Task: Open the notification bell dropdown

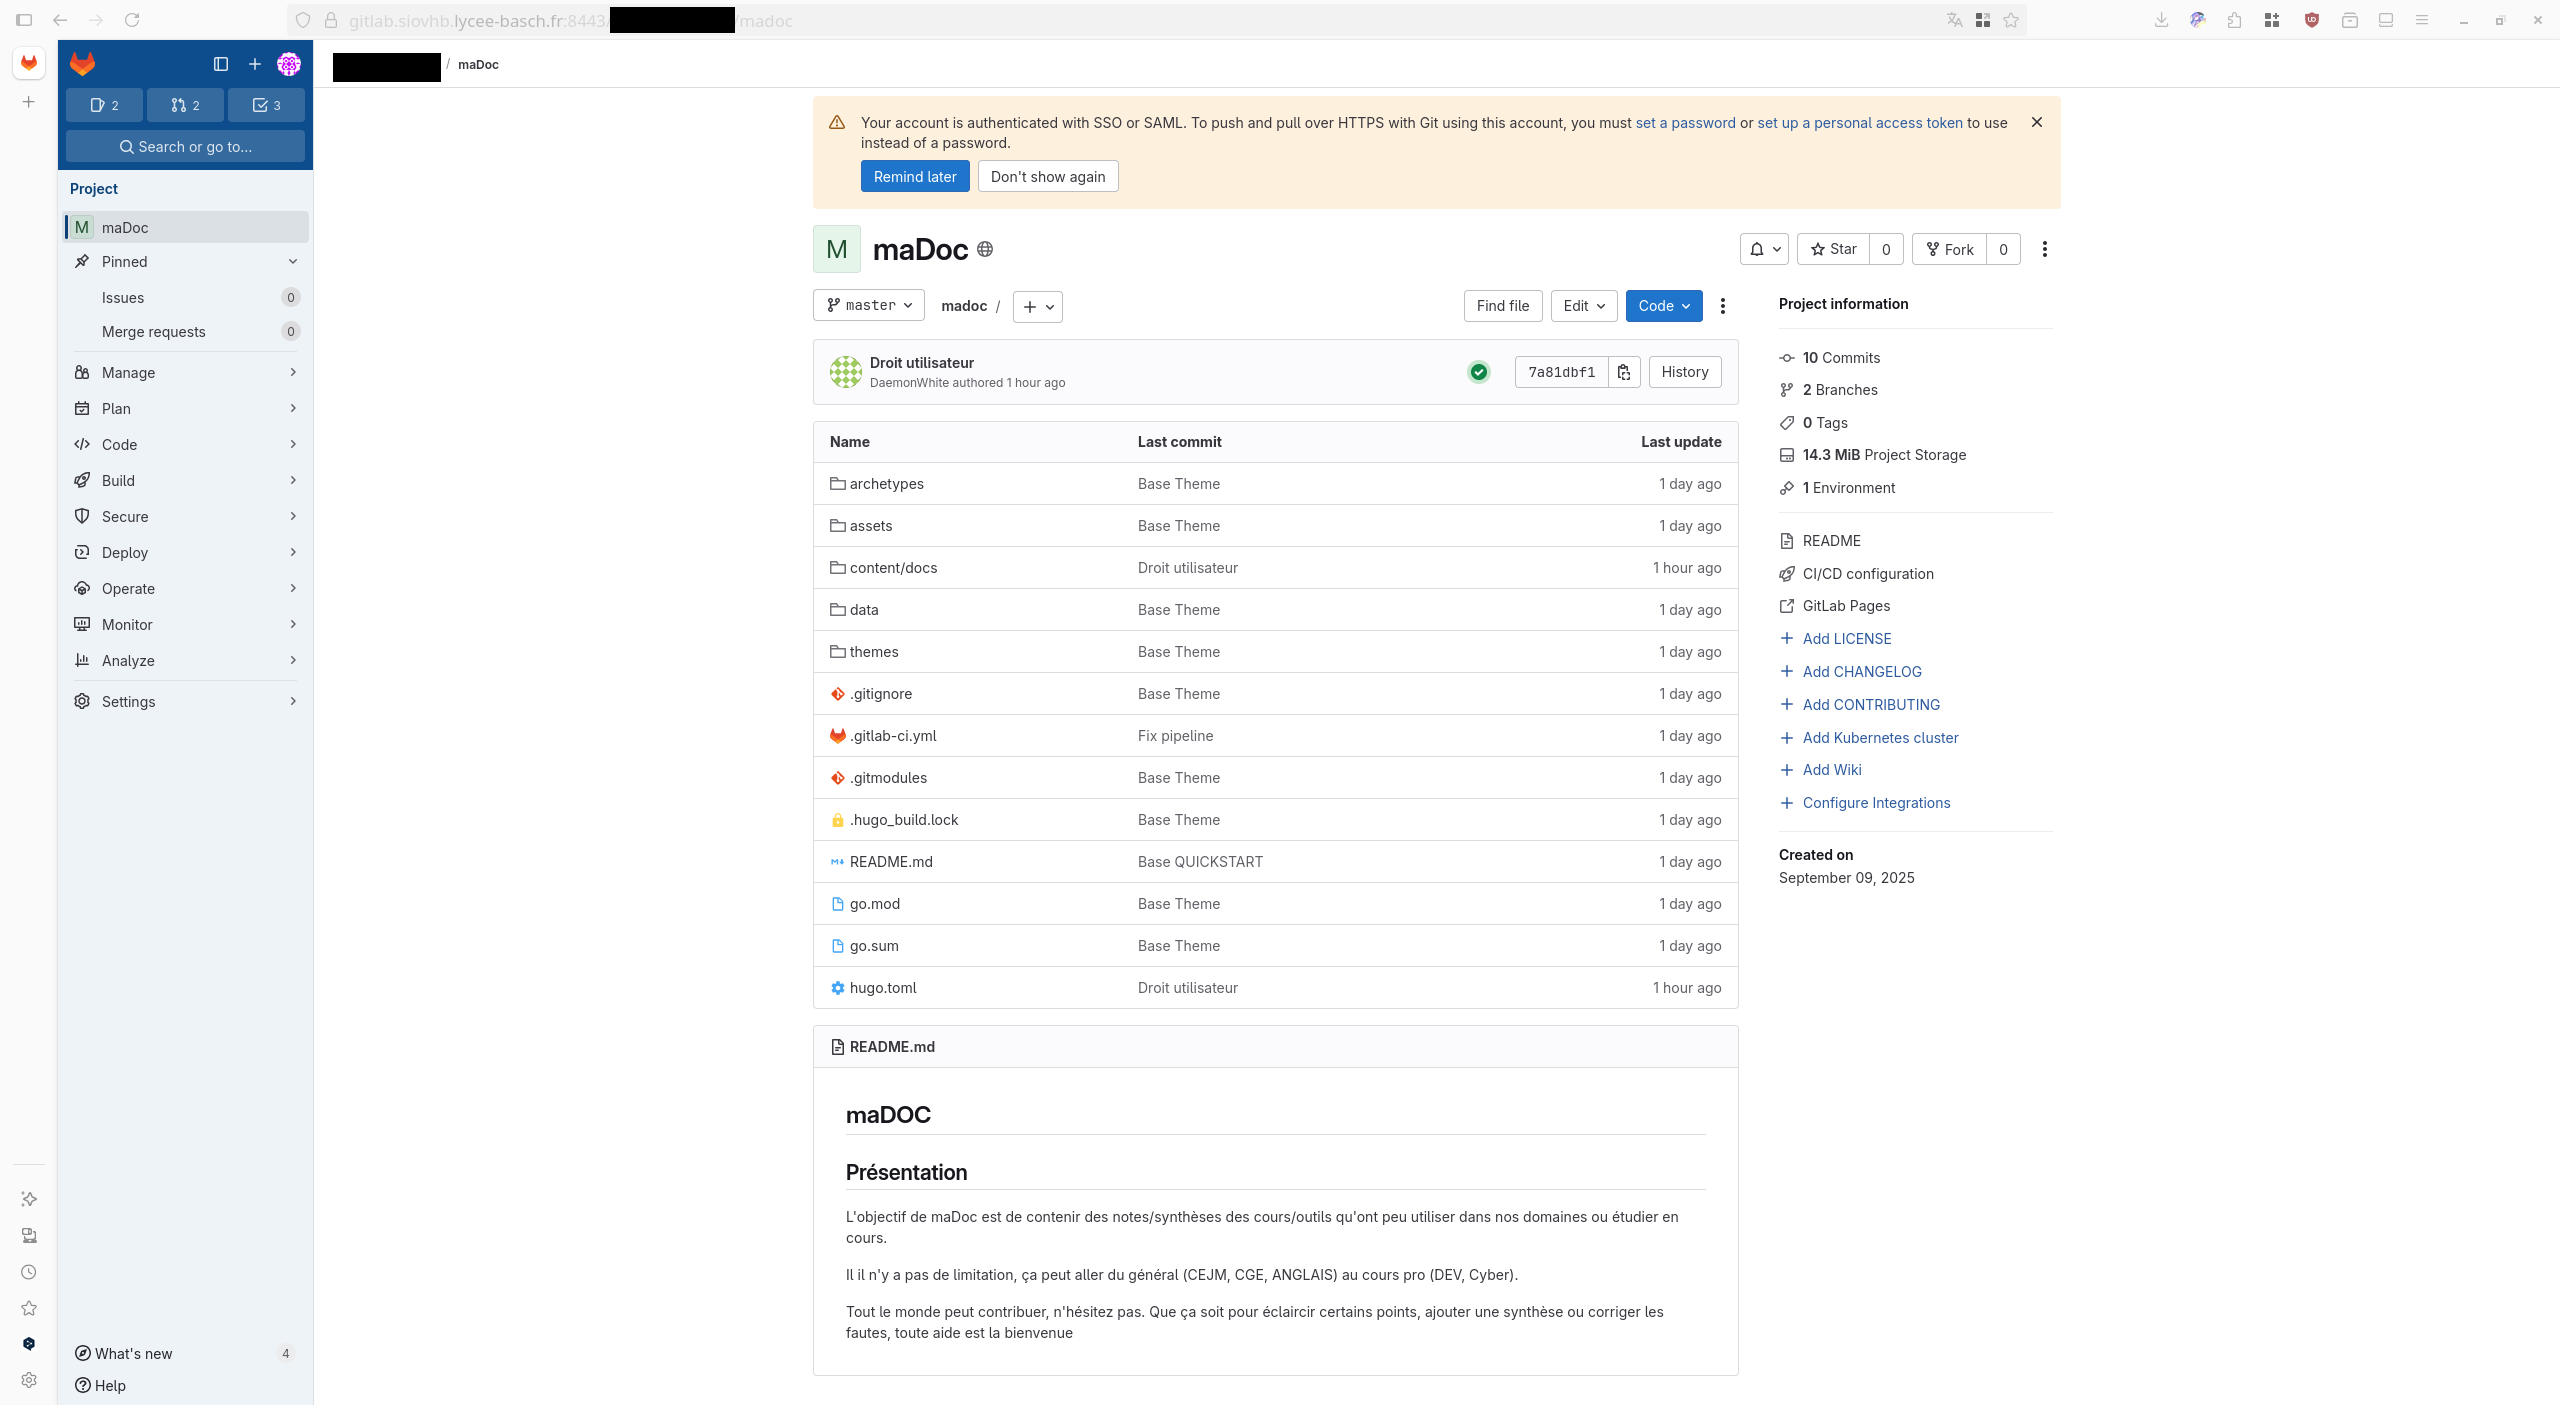Action: (x=1764, y=249)
